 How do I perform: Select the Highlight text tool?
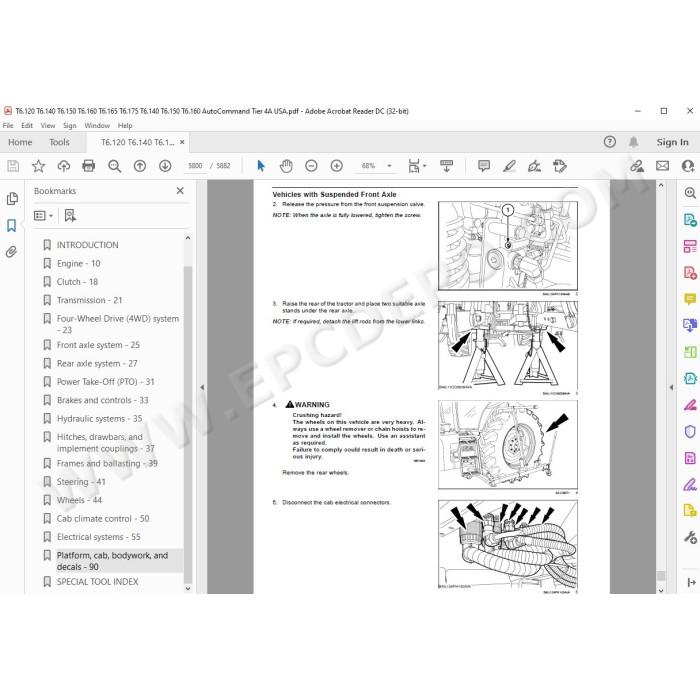tap(509, 166)
